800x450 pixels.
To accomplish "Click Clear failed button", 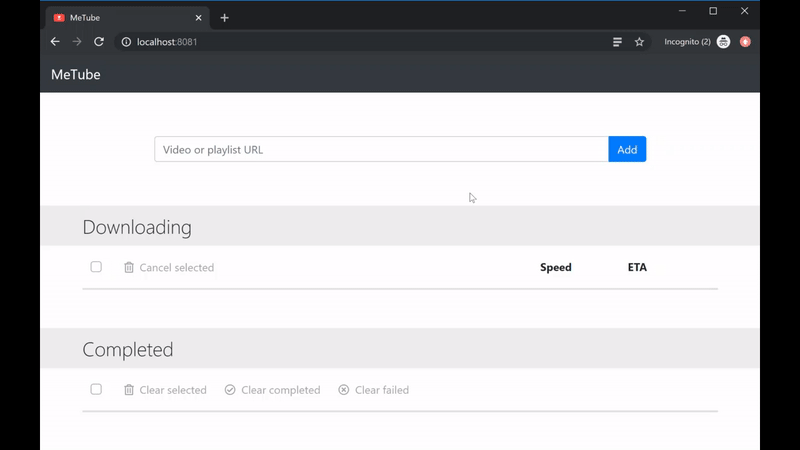I will coord(373,390).
